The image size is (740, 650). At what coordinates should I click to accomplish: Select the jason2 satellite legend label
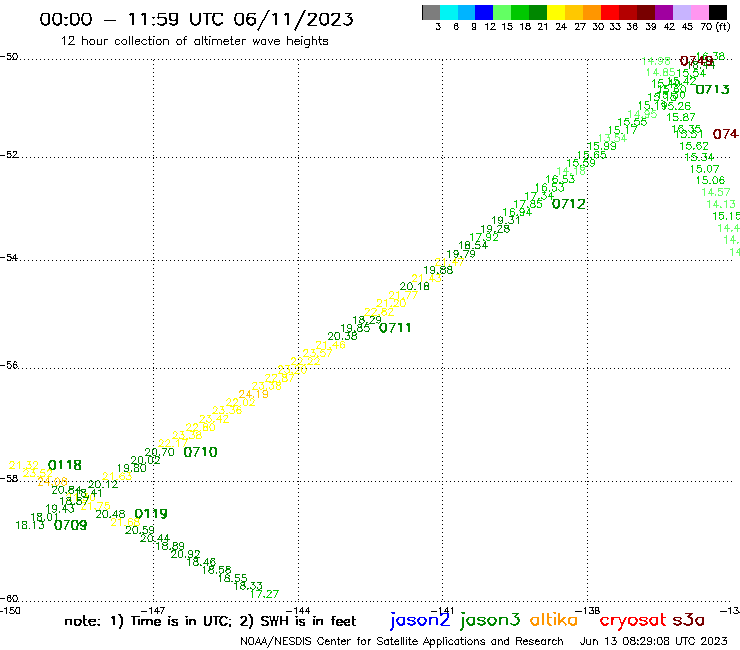click(420, 620)
